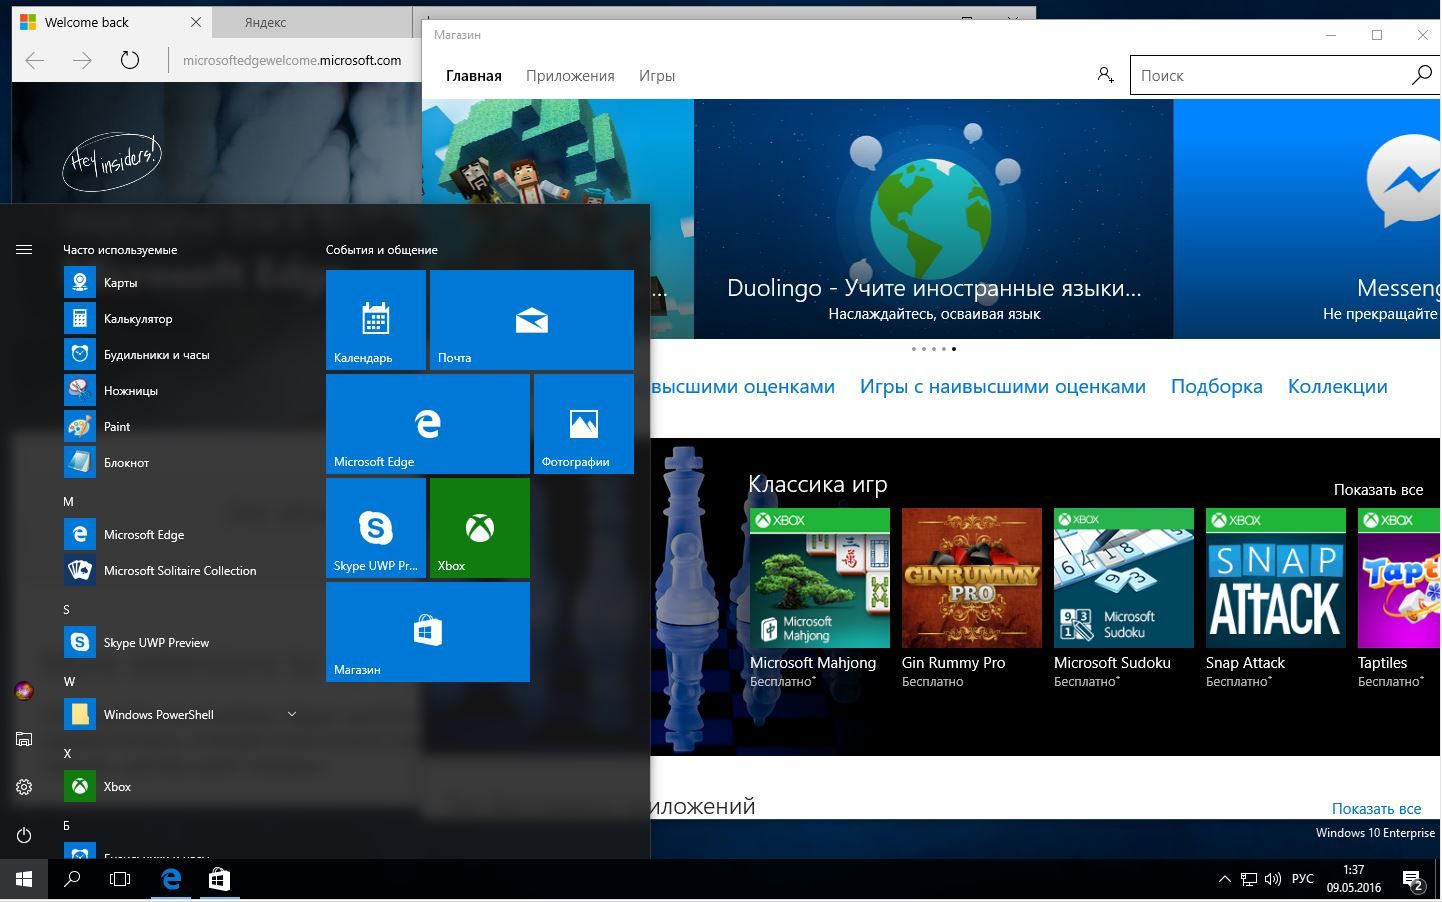Click the Store account sign-in icon
The width and height of the screenshot is (1442, 902).
[x=1105, y=75]
